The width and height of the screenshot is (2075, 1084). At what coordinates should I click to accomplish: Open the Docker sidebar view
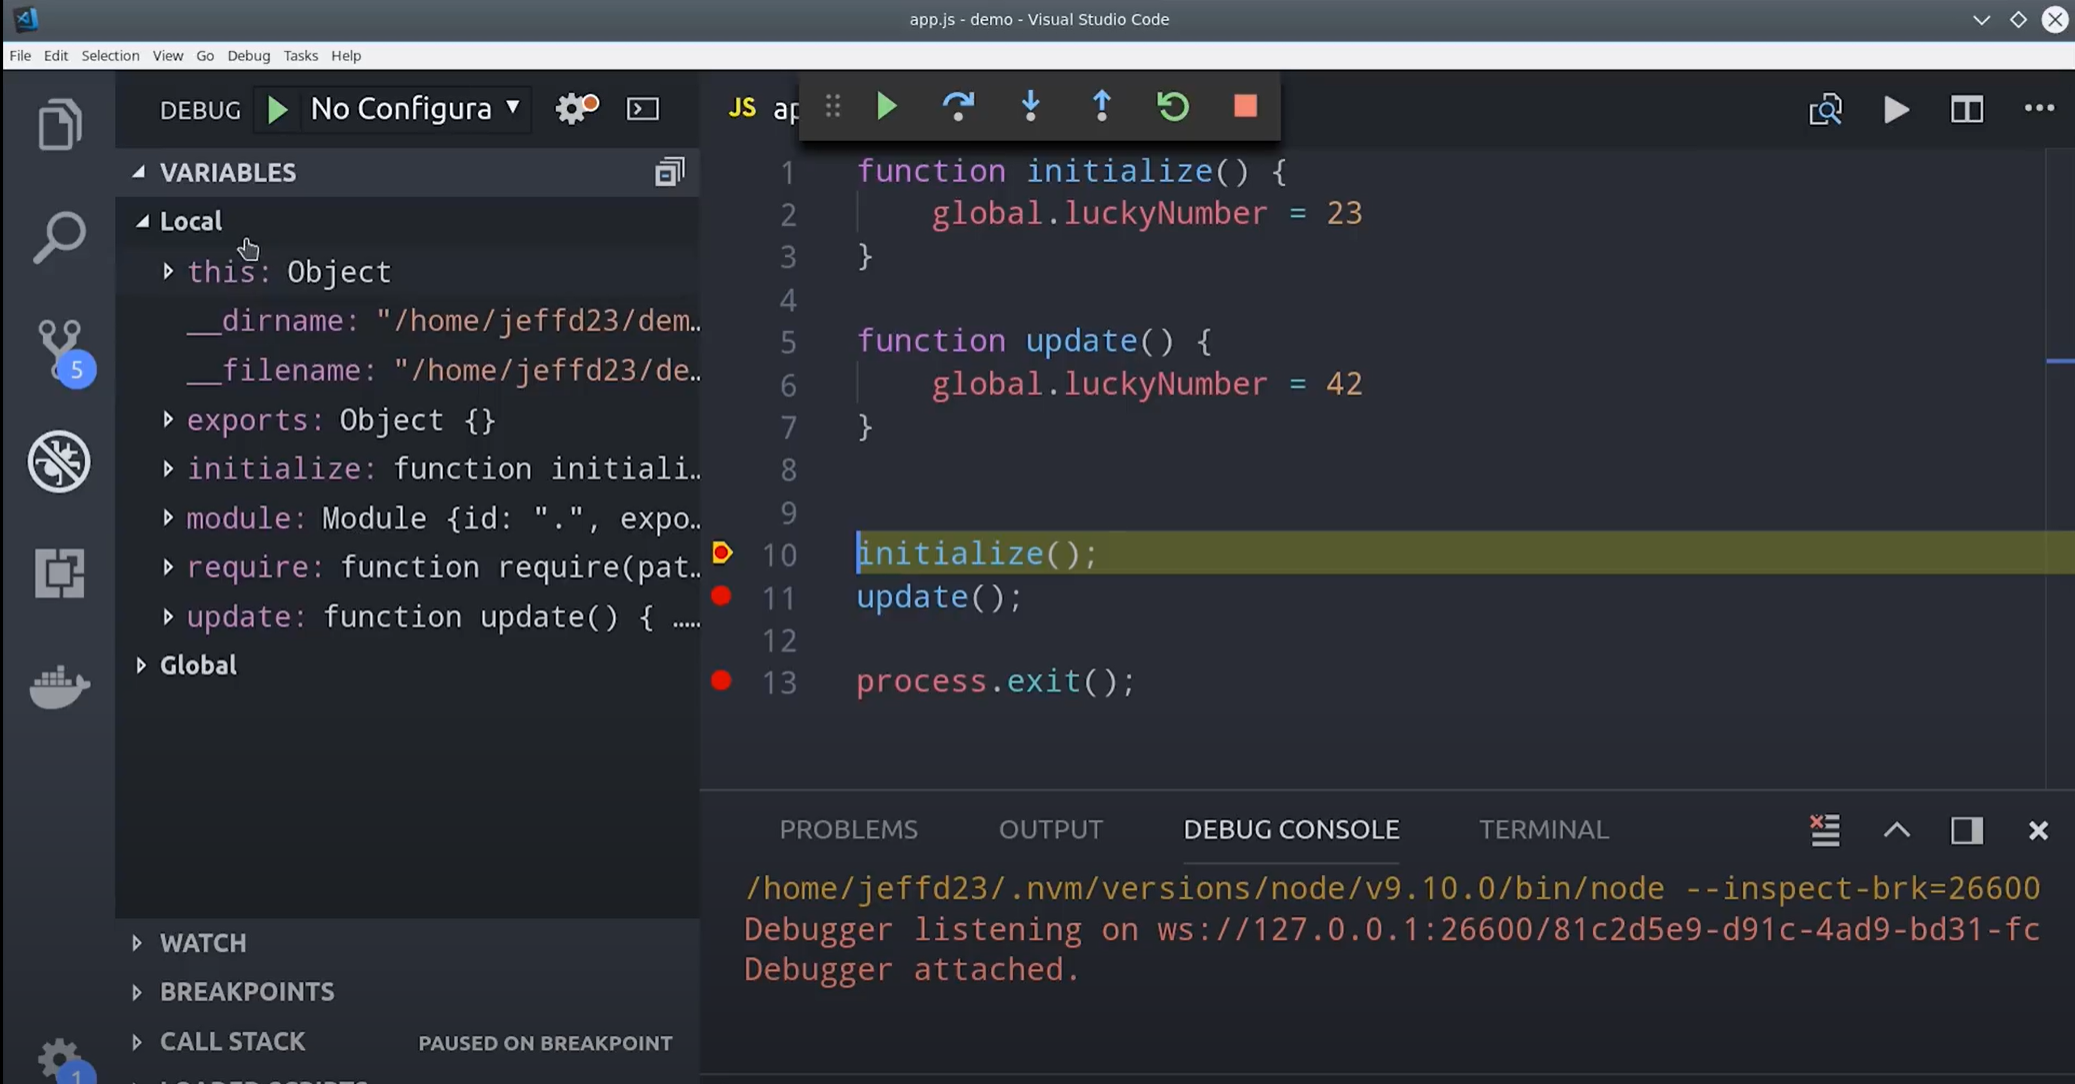[60, 686]
